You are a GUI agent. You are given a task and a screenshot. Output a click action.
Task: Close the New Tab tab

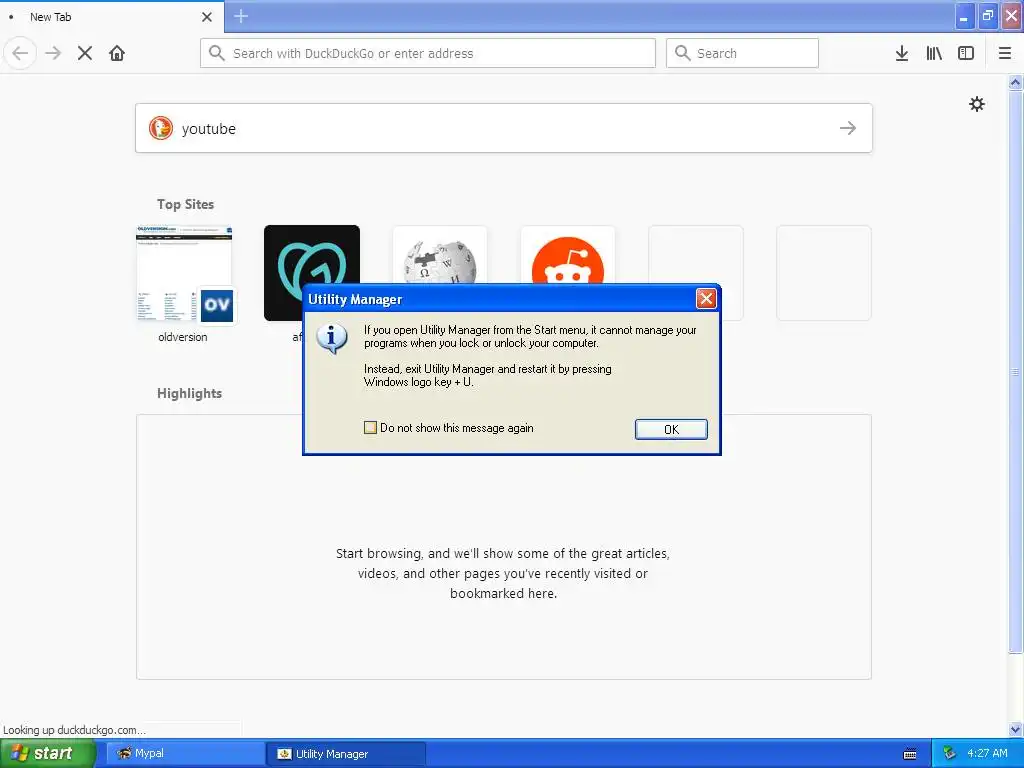click(x=207, y=17)
